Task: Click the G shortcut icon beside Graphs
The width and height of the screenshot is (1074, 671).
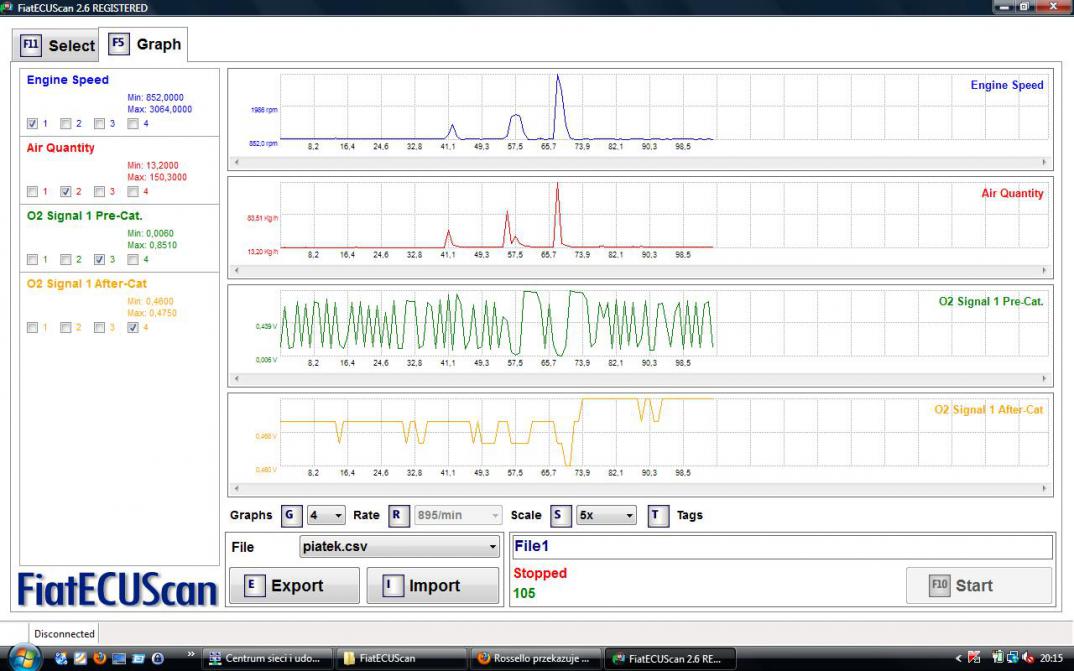Action: coord(290,515)
